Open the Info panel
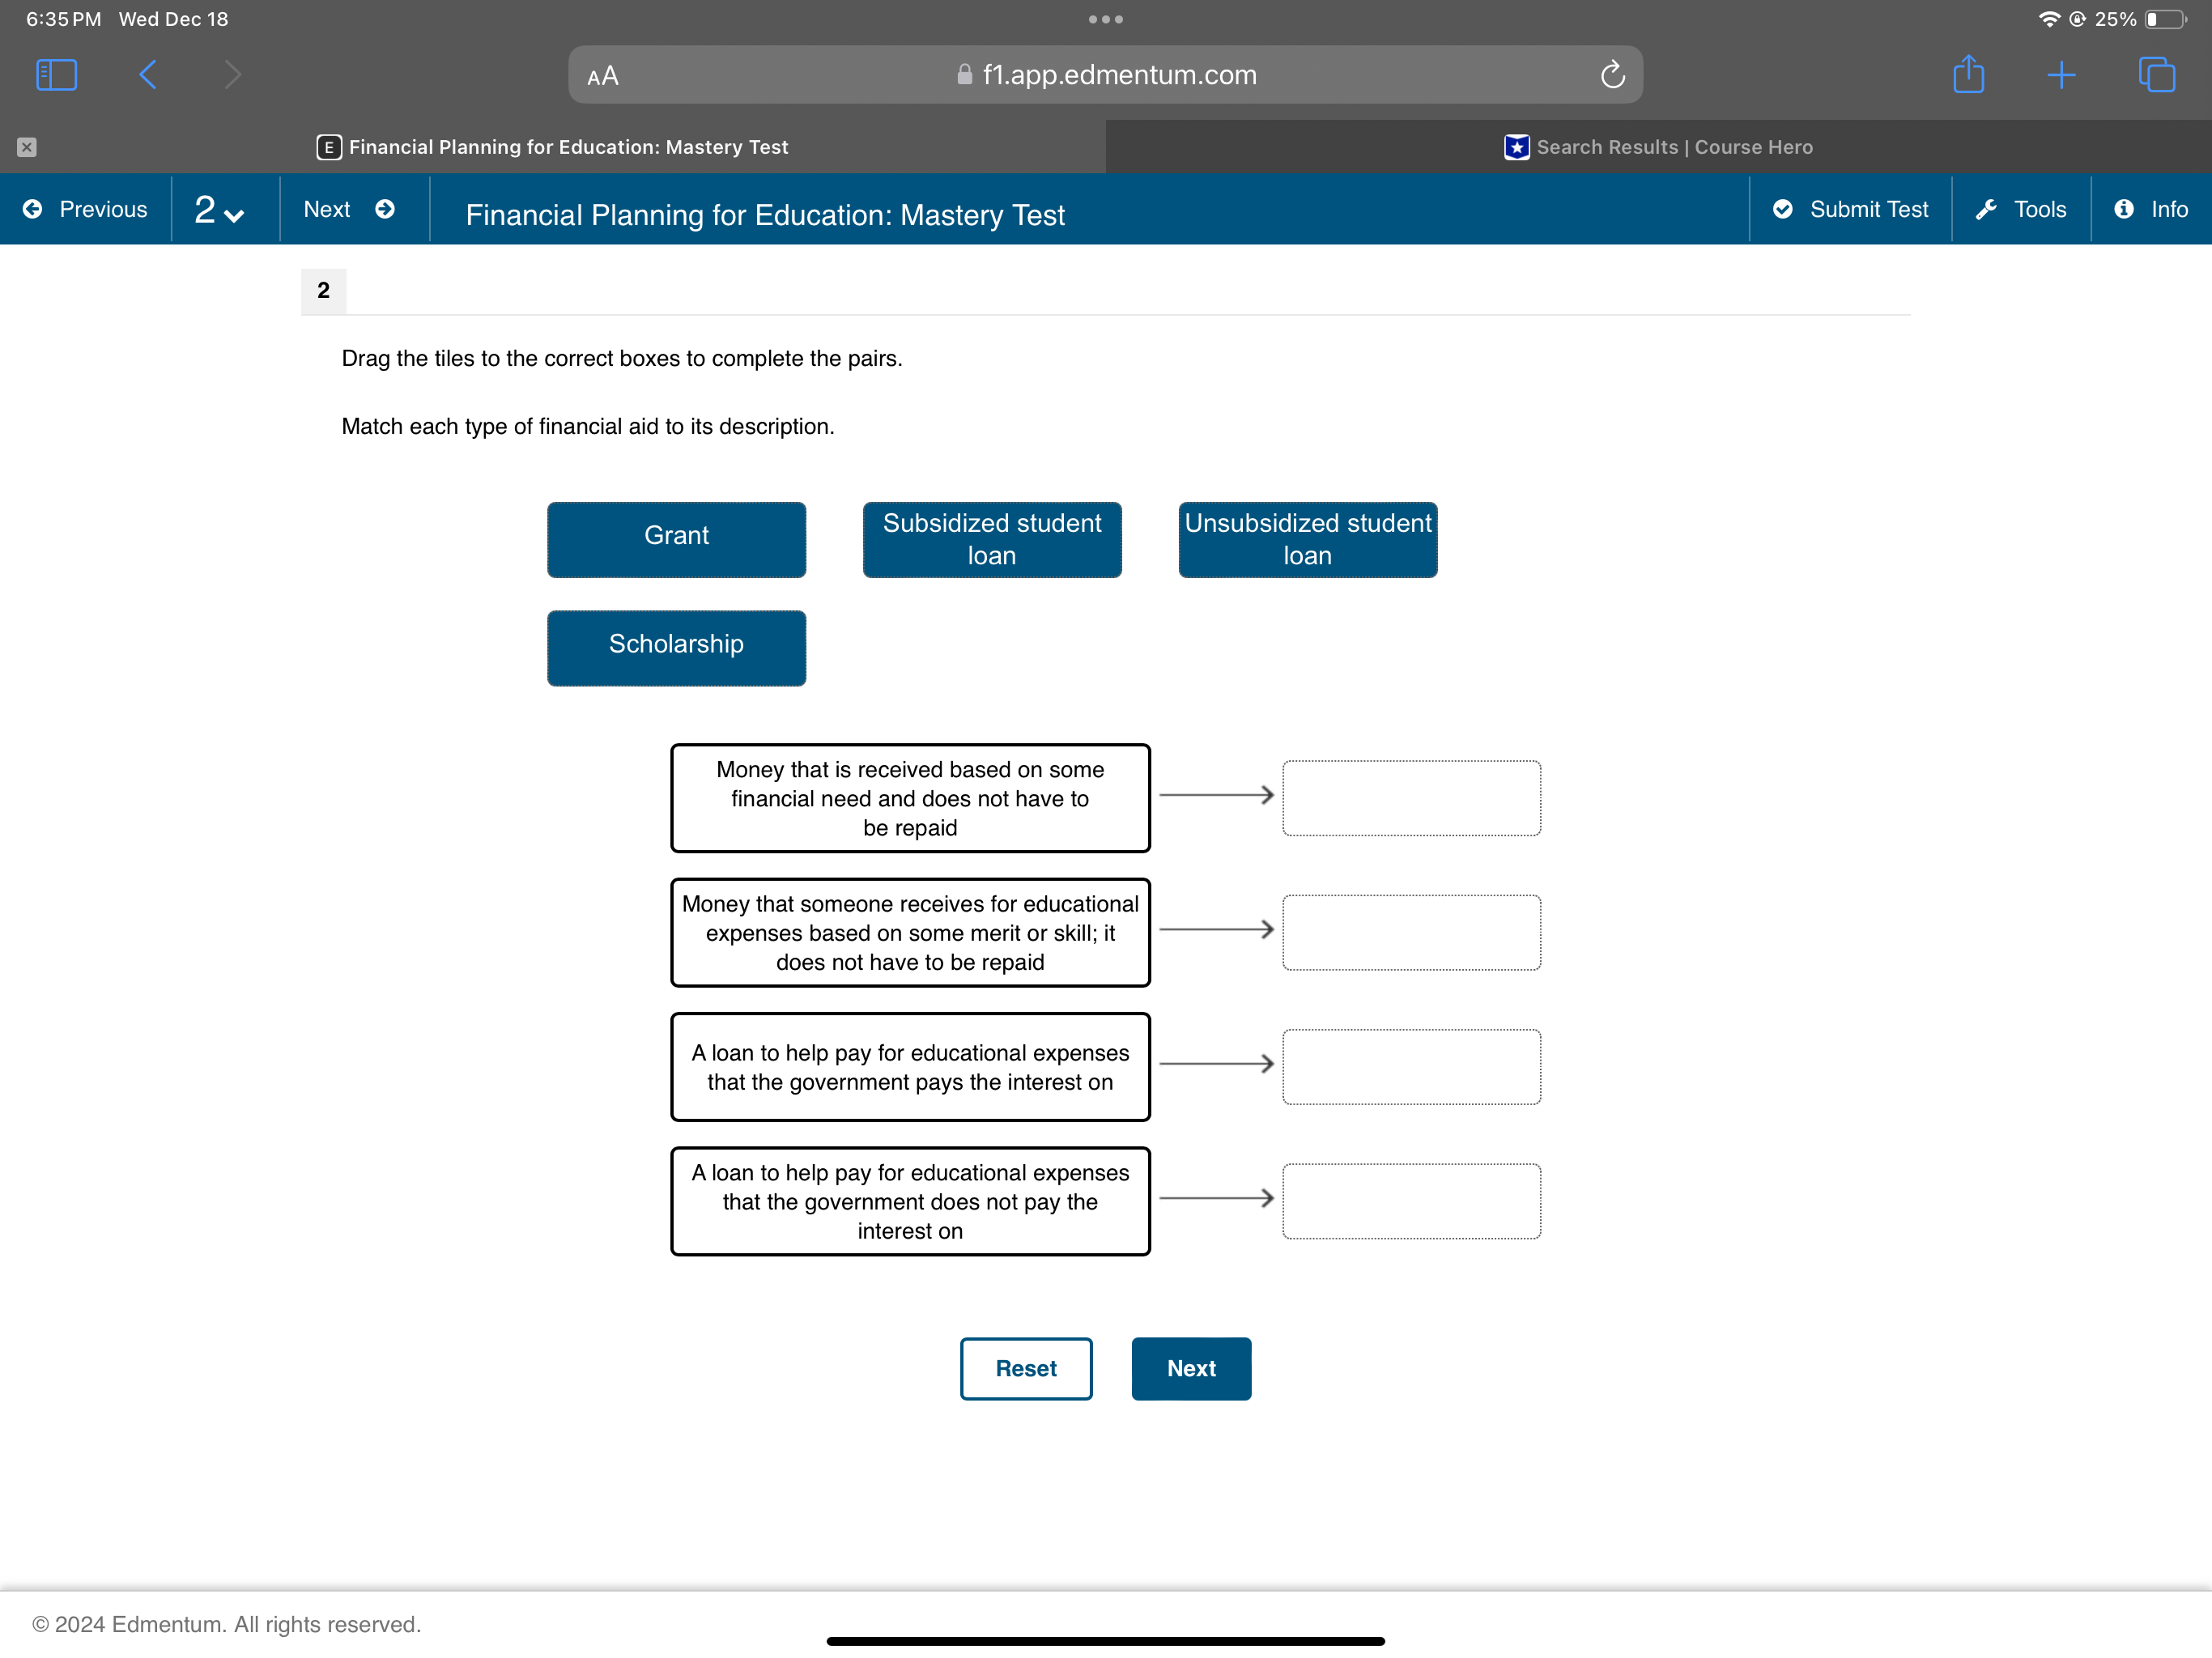 point(2151,209)
